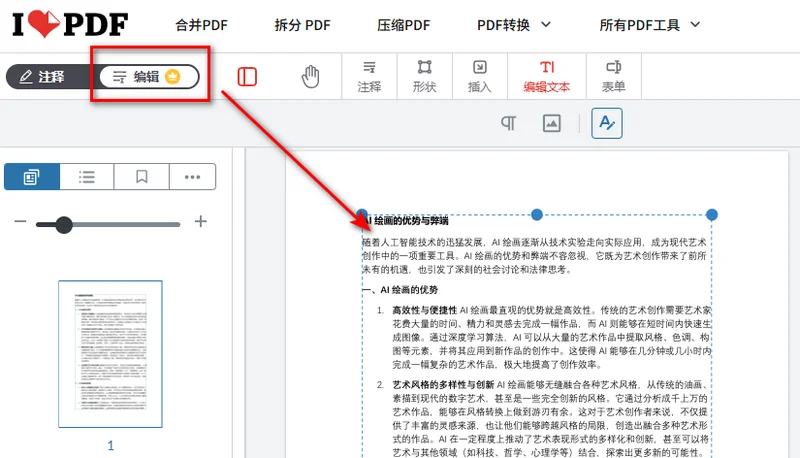Switch to 注释 annotate mode

click(42, 77)
